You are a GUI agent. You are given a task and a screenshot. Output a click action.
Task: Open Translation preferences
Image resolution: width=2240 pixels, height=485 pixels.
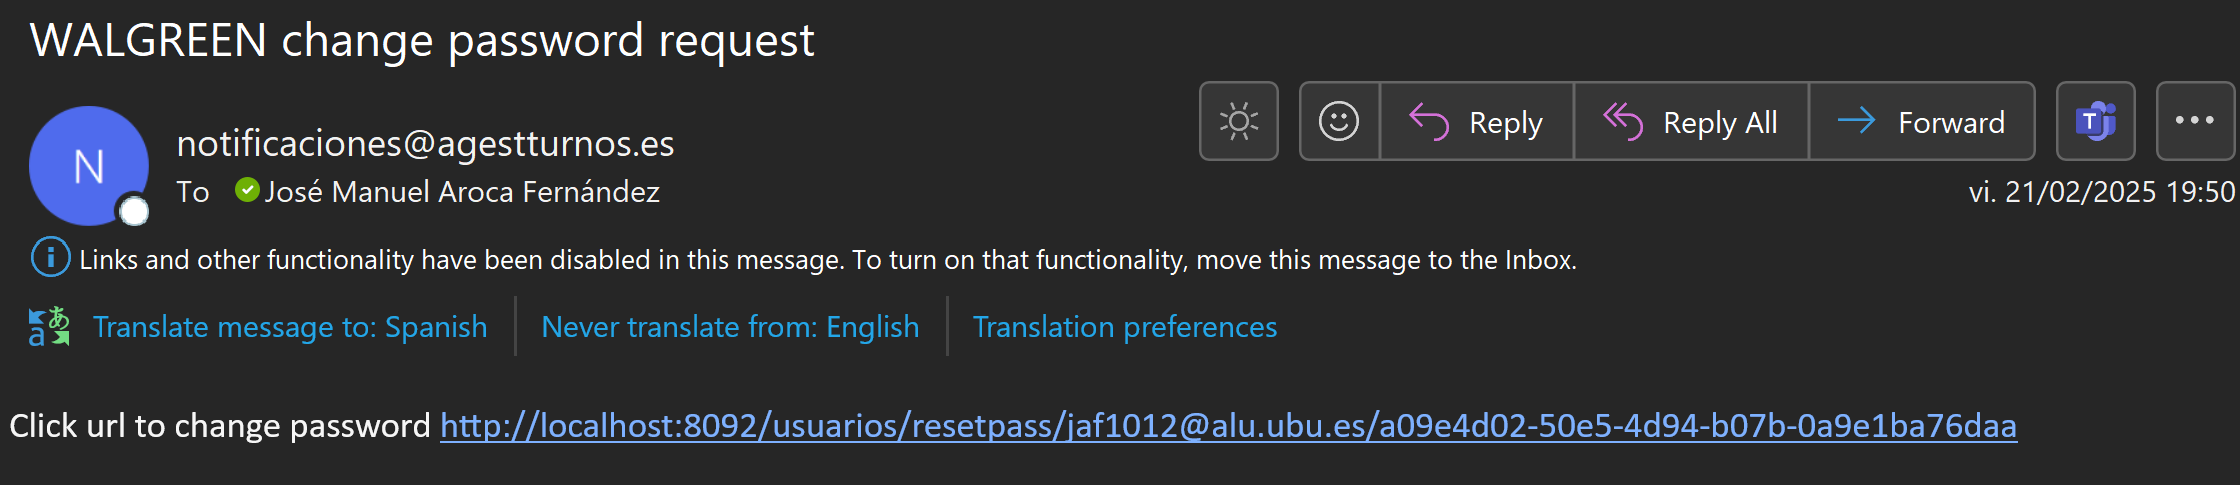[x=1125, y=327]
